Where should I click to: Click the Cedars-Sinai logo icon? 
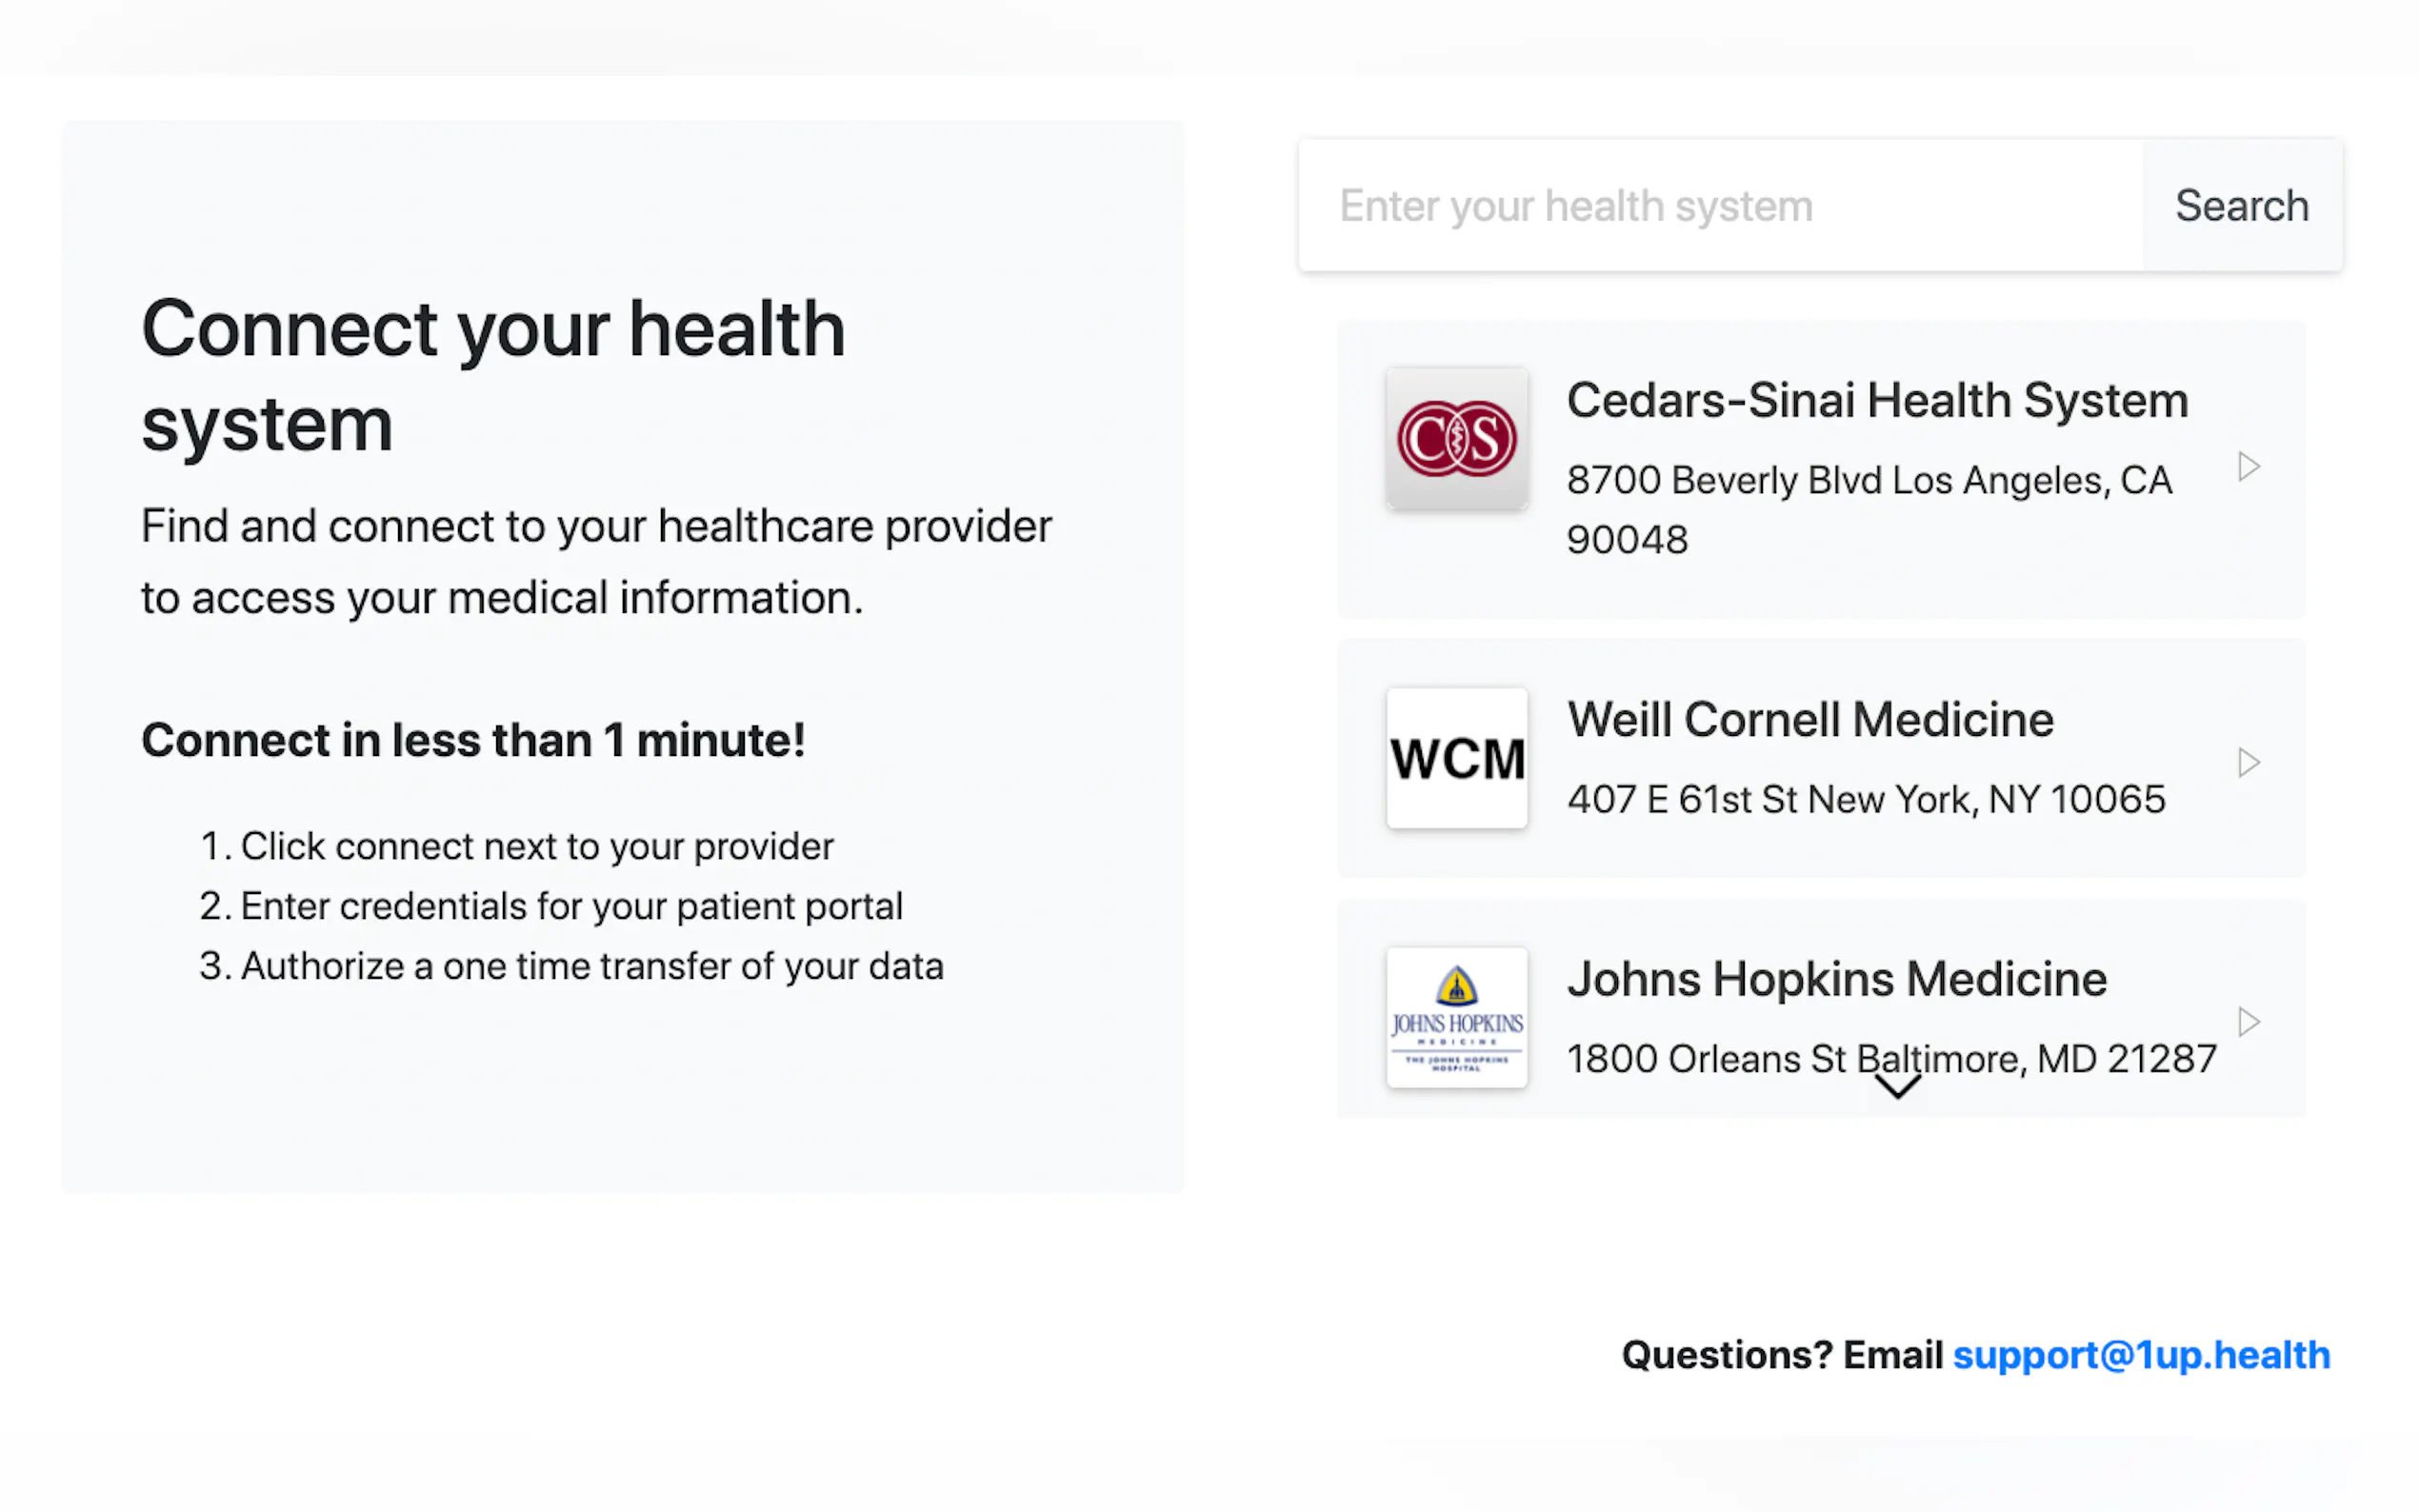(1456, 439)
